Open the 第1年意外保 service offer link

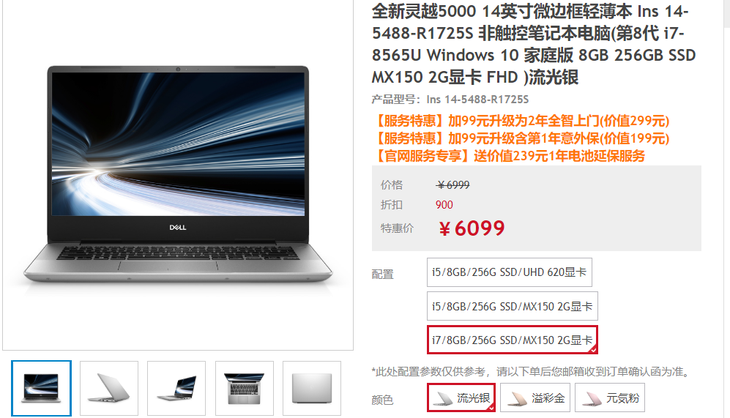[x=520, y=138]
